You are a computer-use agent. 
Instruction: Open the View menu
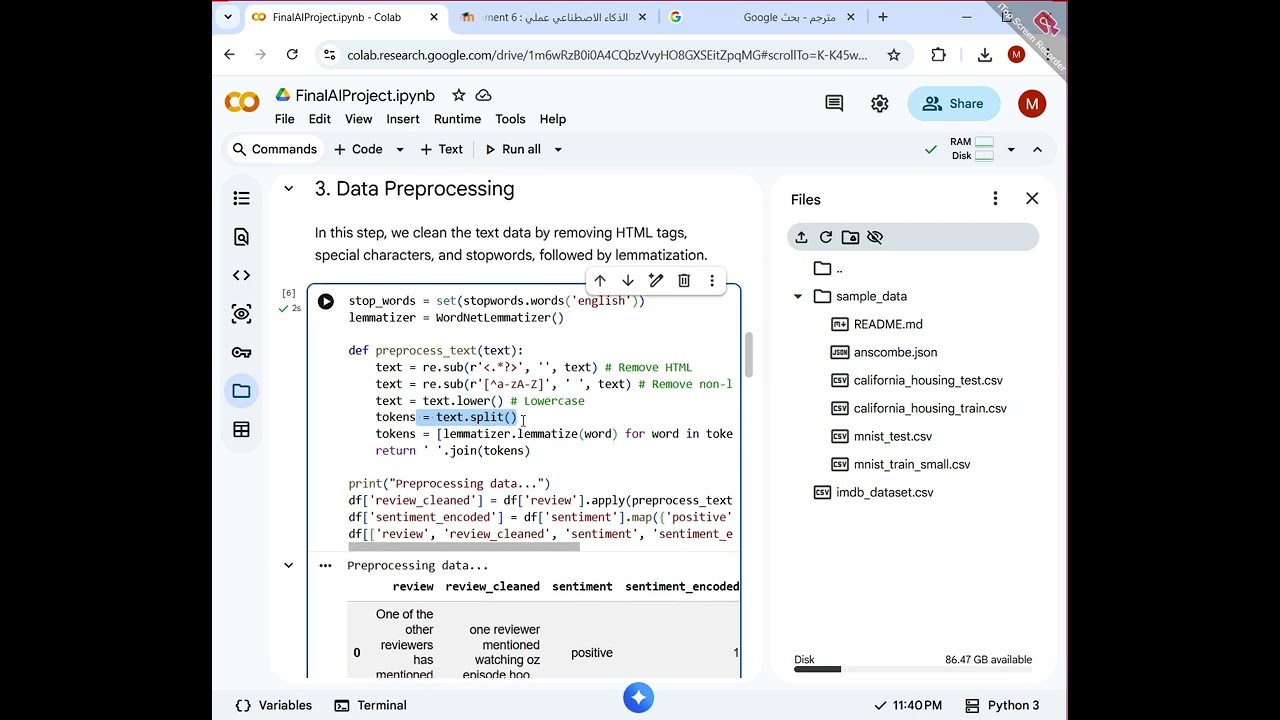[359, 119]
